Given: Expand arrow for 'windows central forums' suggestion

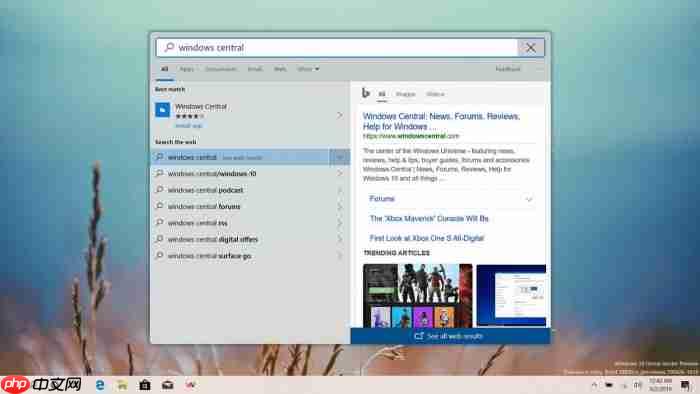Looking at the screenshot, I should [340, 207].
